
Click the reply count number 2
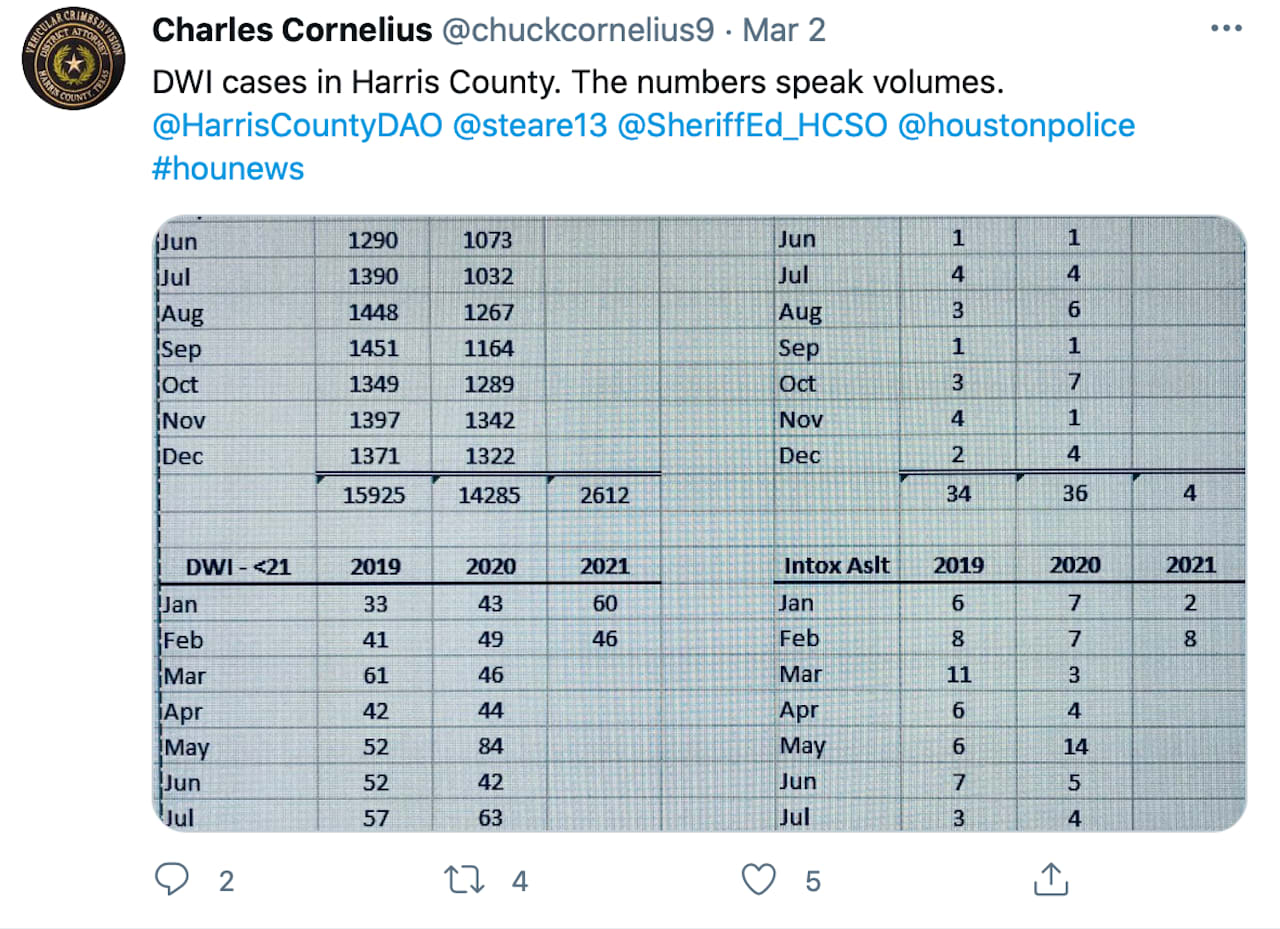226,881
